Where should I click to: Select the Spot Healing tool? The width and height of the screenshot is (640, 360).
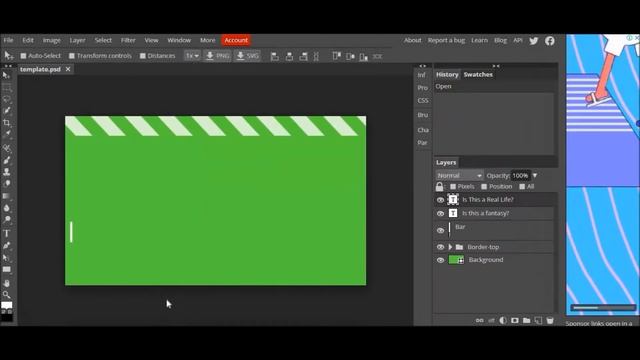coord(6,148)
